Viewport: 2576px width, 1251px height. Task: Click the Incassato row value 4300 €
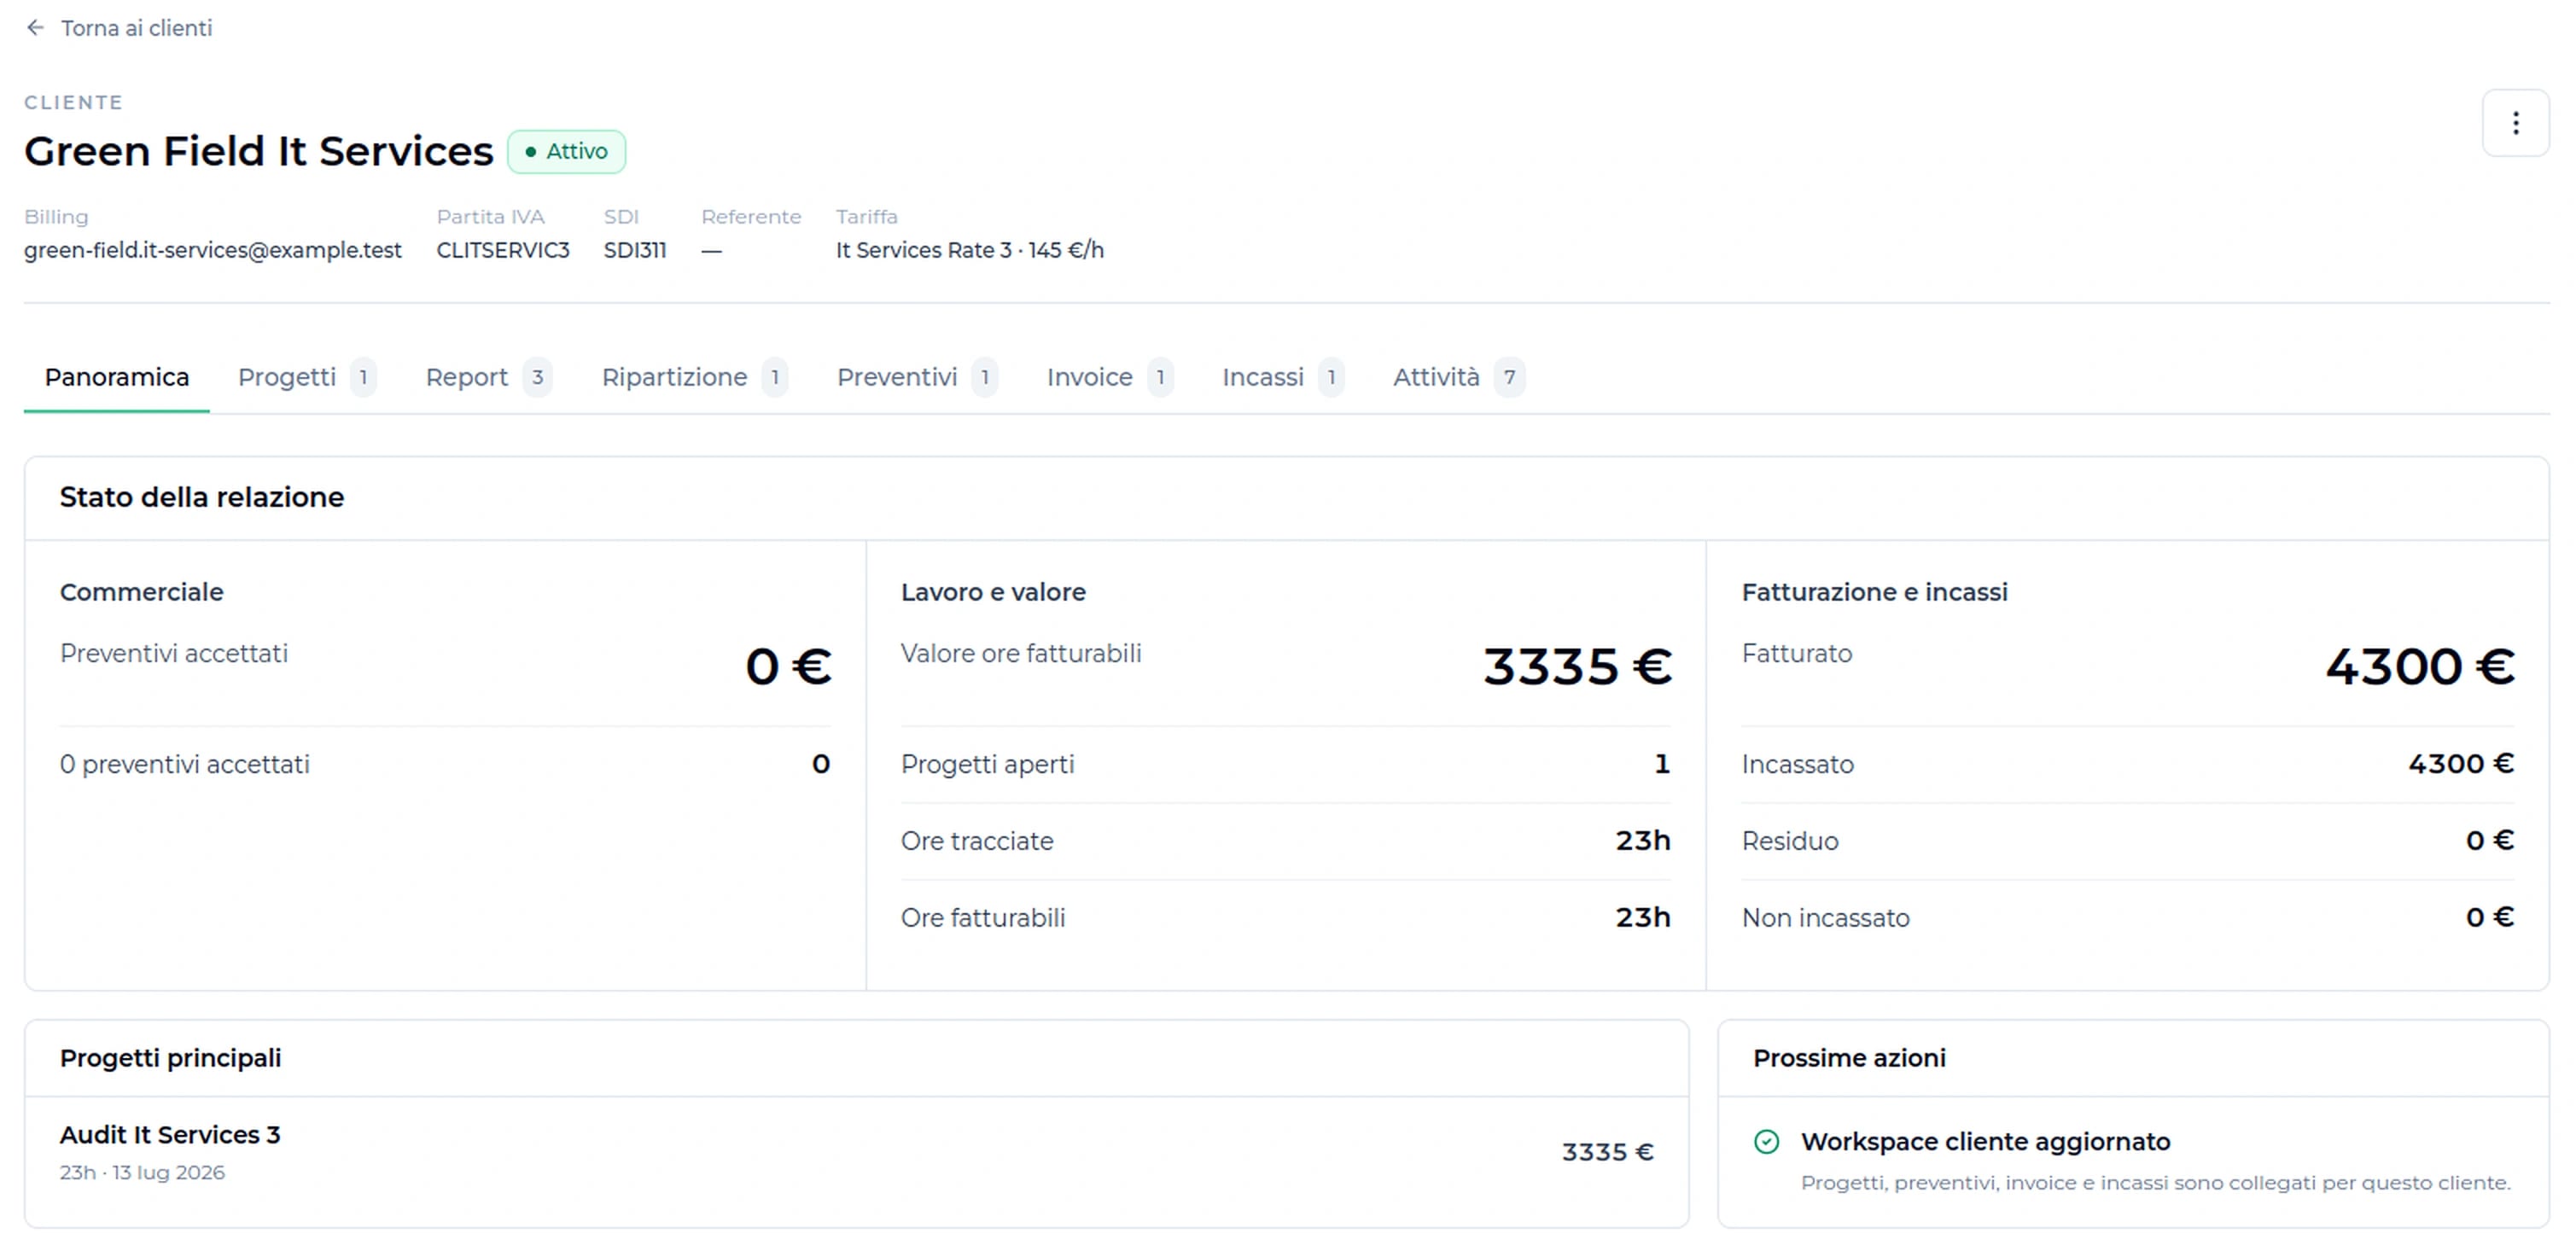click(x=2461, y=764)
